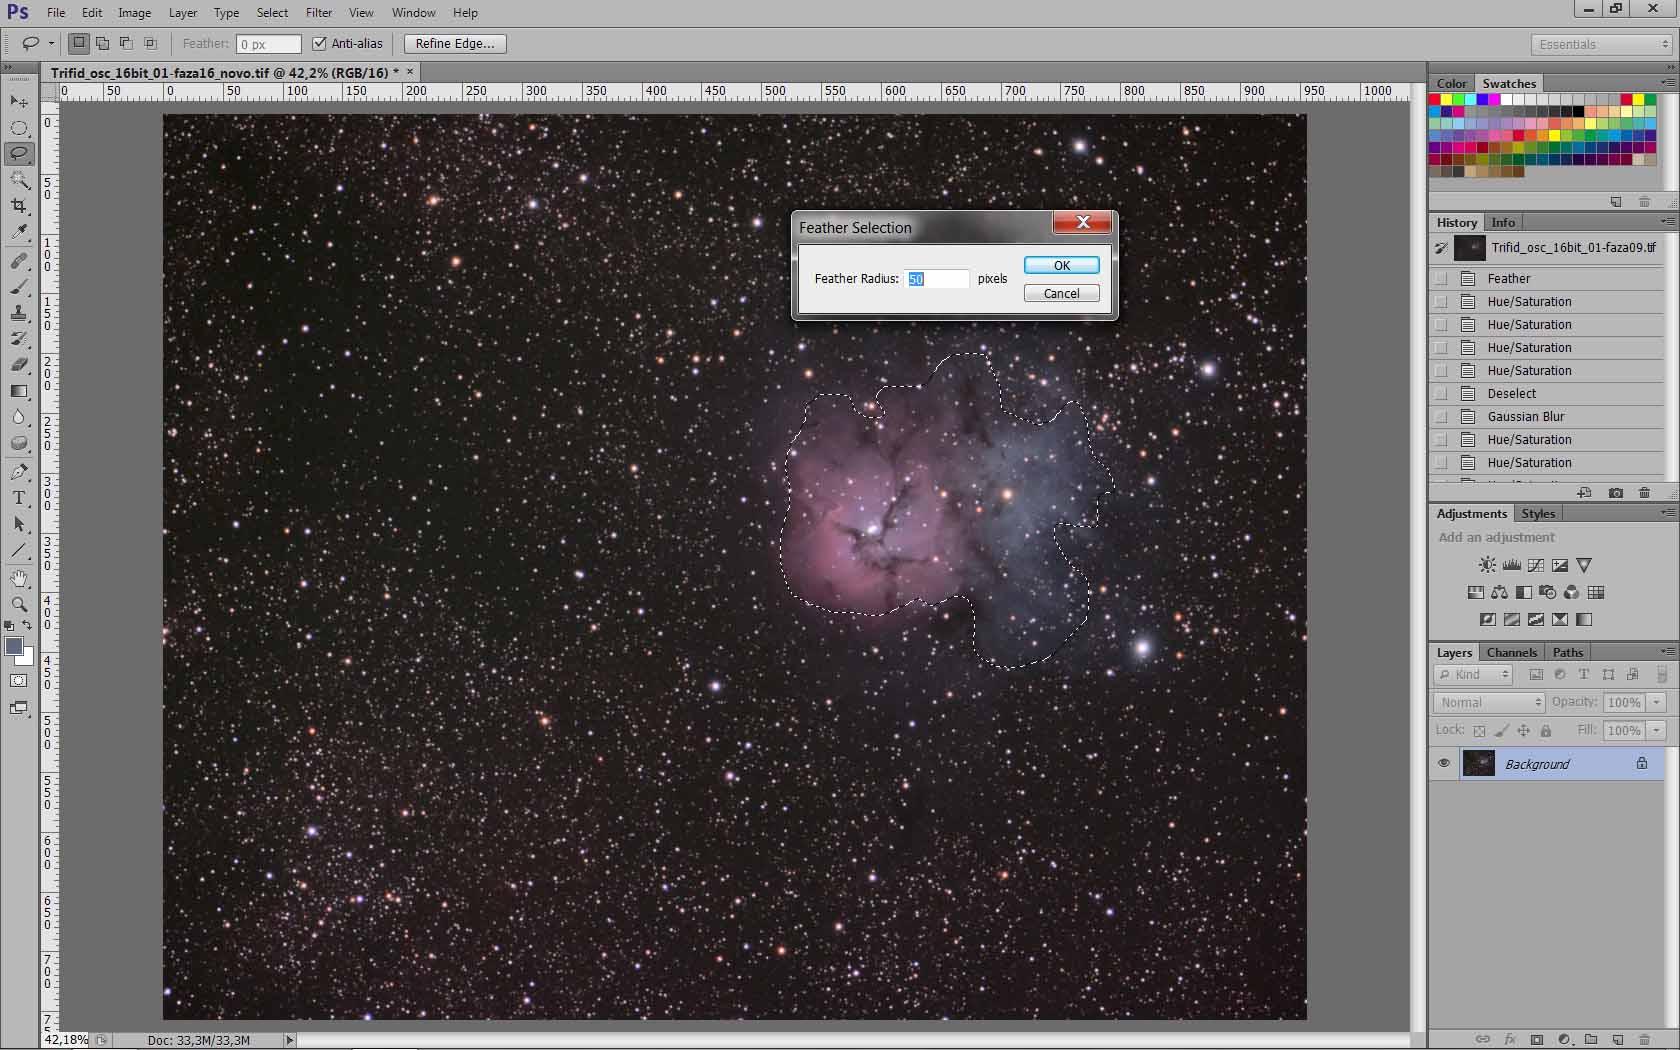Click Cancel in the Feather Selection dialog
This screenshot has width=1680, height=1050.
(1061, 293)
